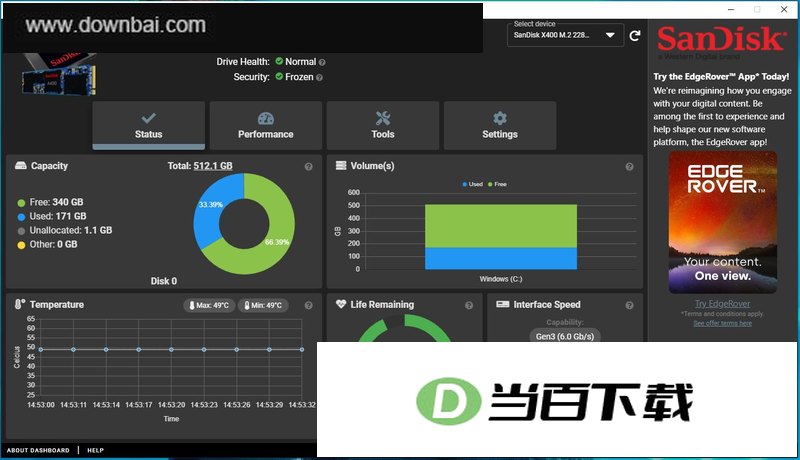This screenshot has width=800, height=460.
Task: Click the Life Remaining gauge
Action: click(405, 328)
